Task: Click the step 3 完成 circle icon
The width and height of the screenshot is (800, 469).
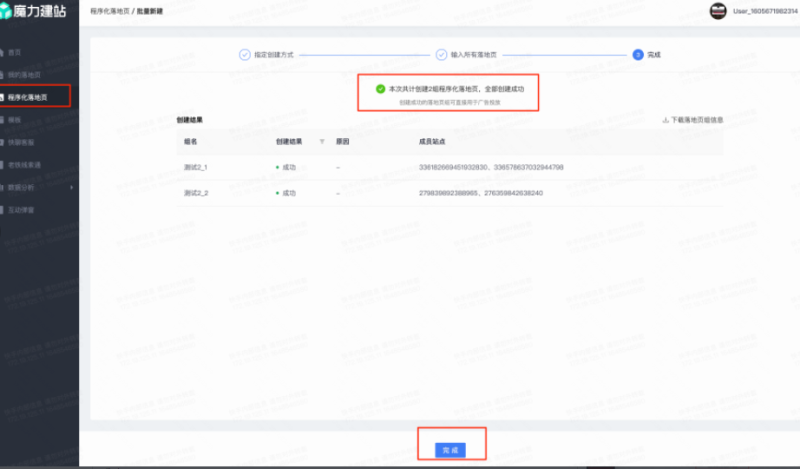Action: 638,55
